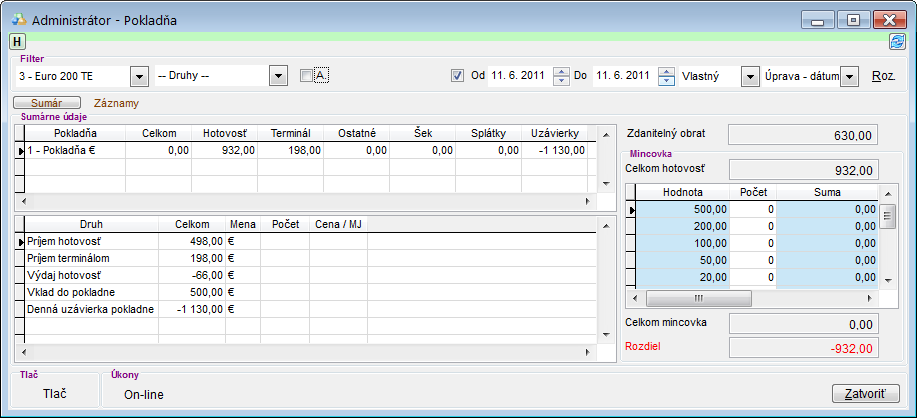The image size is (918, 419).
Task: Expand the '-- Druhy --' dropdown
Action: pyautogui.click(x=277, y=77)
